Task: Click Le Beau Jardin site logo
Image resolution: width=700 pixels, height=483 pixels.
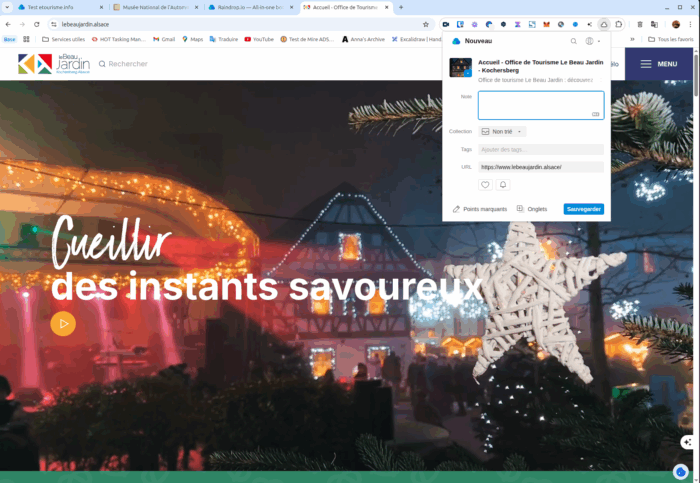Action: coord(50,64)
